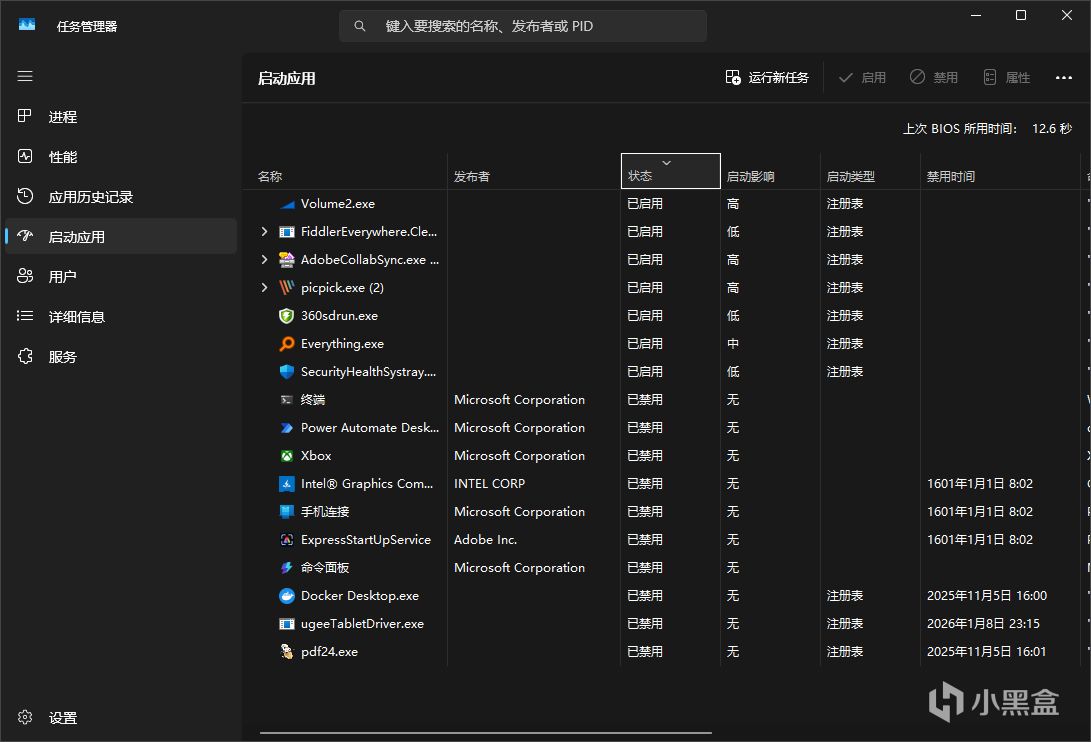Click the INTEL CORP publisher cell
The height and width of the screenshot is (742, 1091).
click(x=489, y=484)
